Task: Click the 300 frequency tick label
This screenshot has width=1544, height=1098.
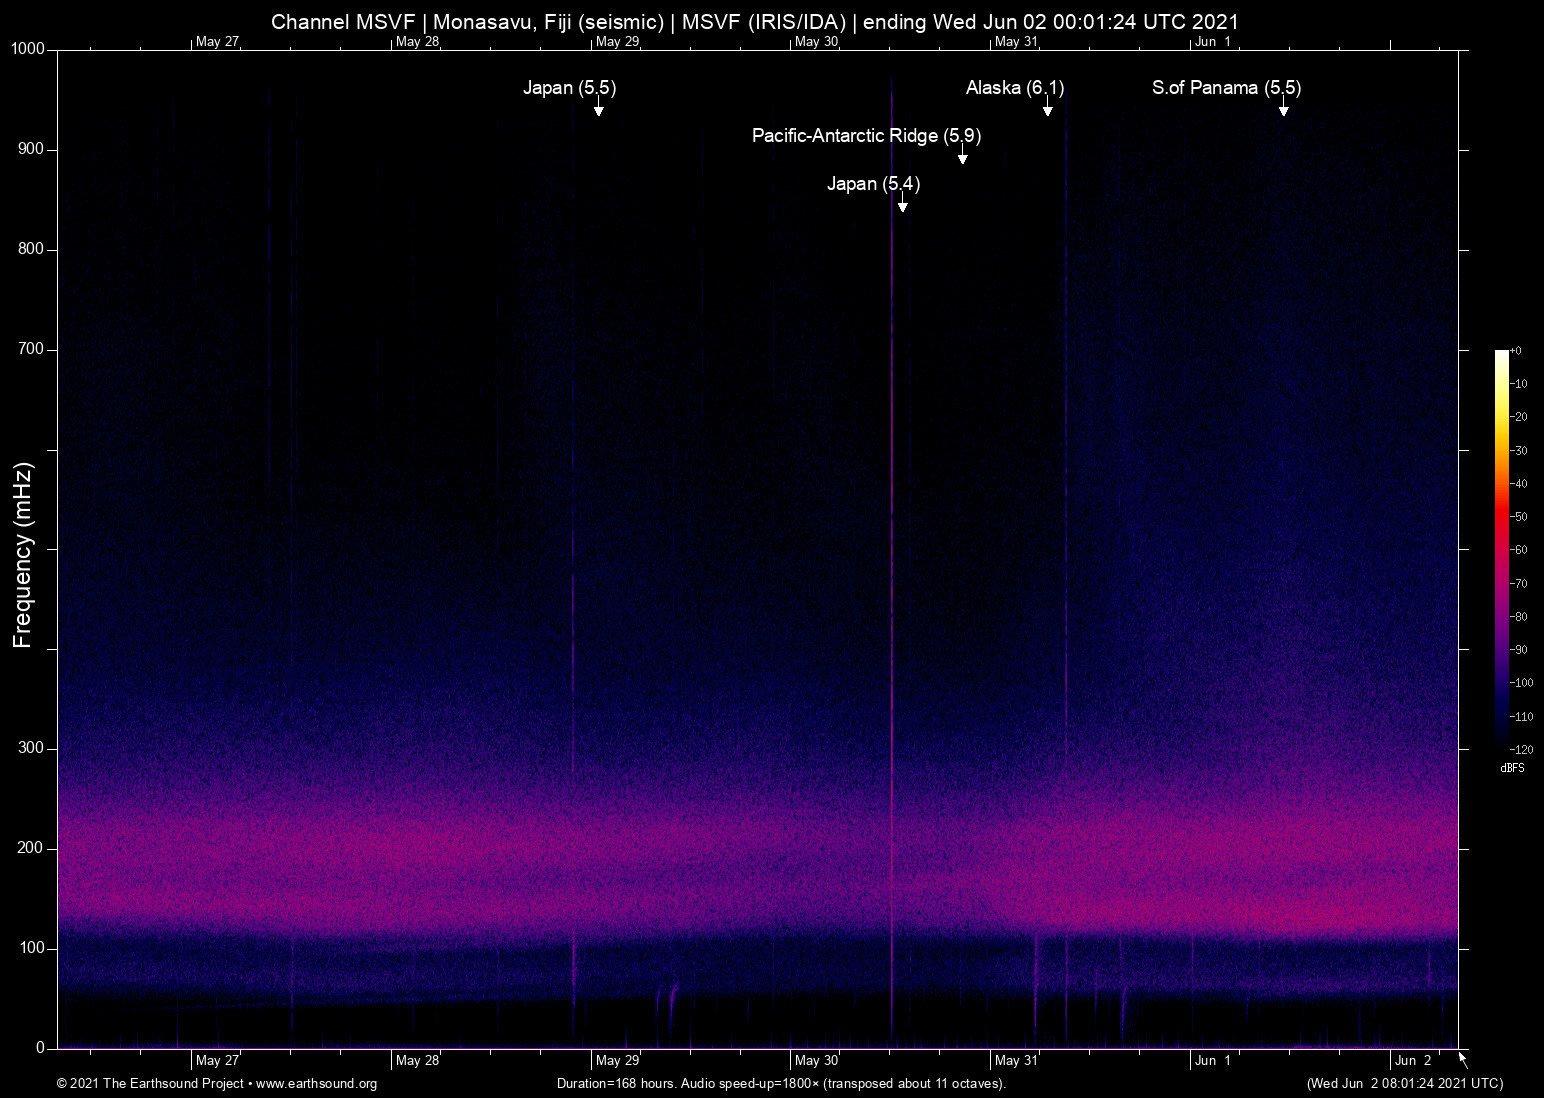Action: [32, 749]
